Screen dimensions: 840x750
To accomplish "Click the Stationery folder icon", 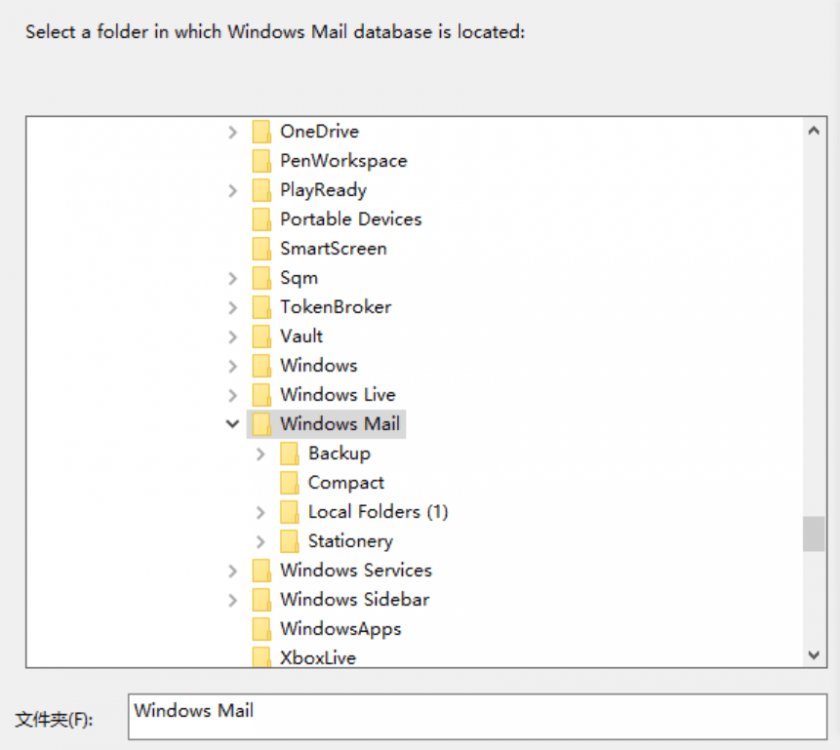I will pos(289,541).
